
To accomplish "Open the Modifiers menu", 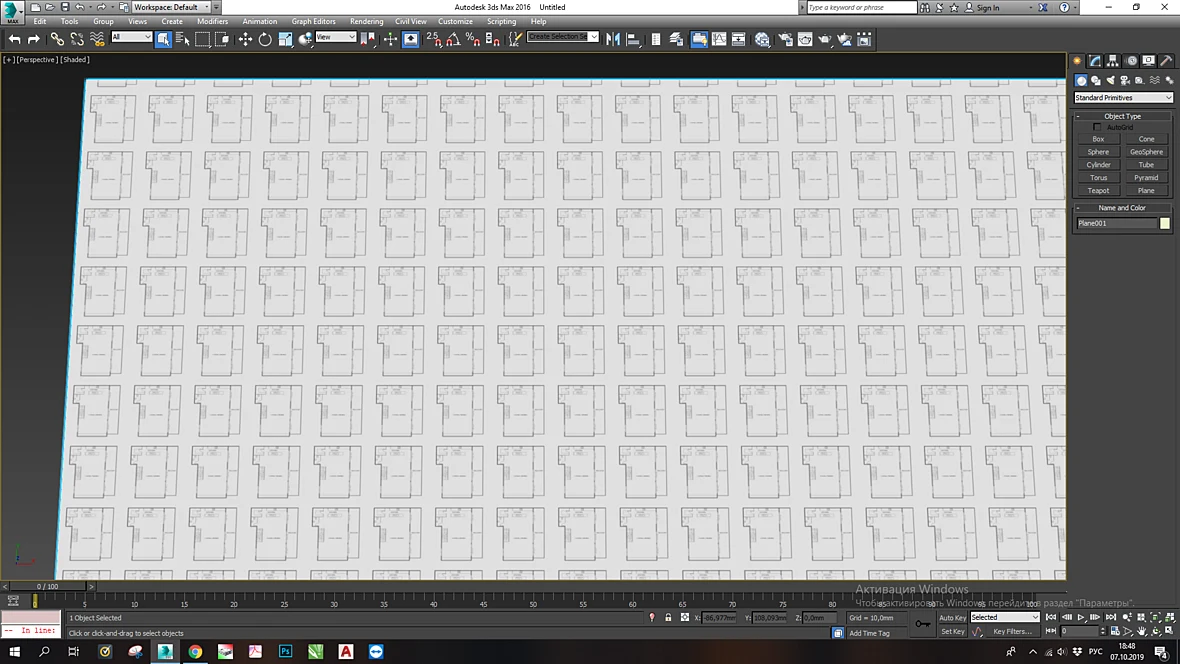I will coord(212,21).
